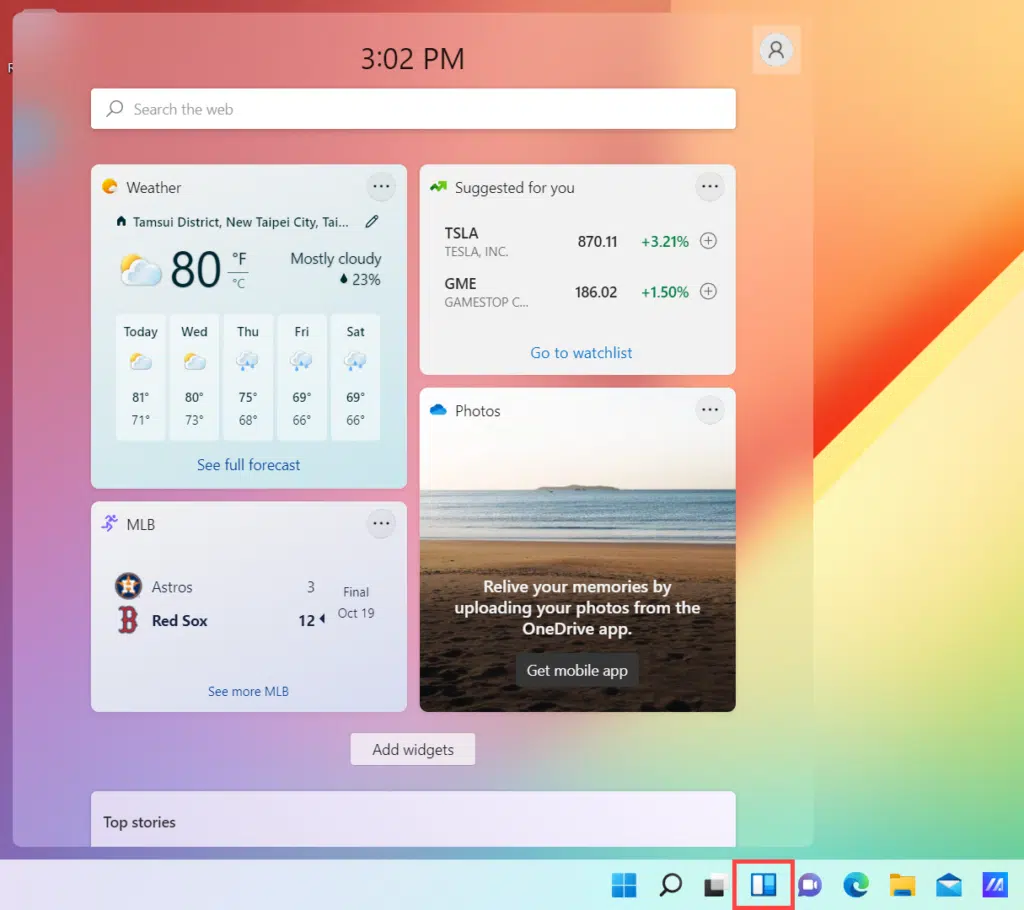Click the Final Oct 19 game status
1024x910 pixels.
coord(356,602)
